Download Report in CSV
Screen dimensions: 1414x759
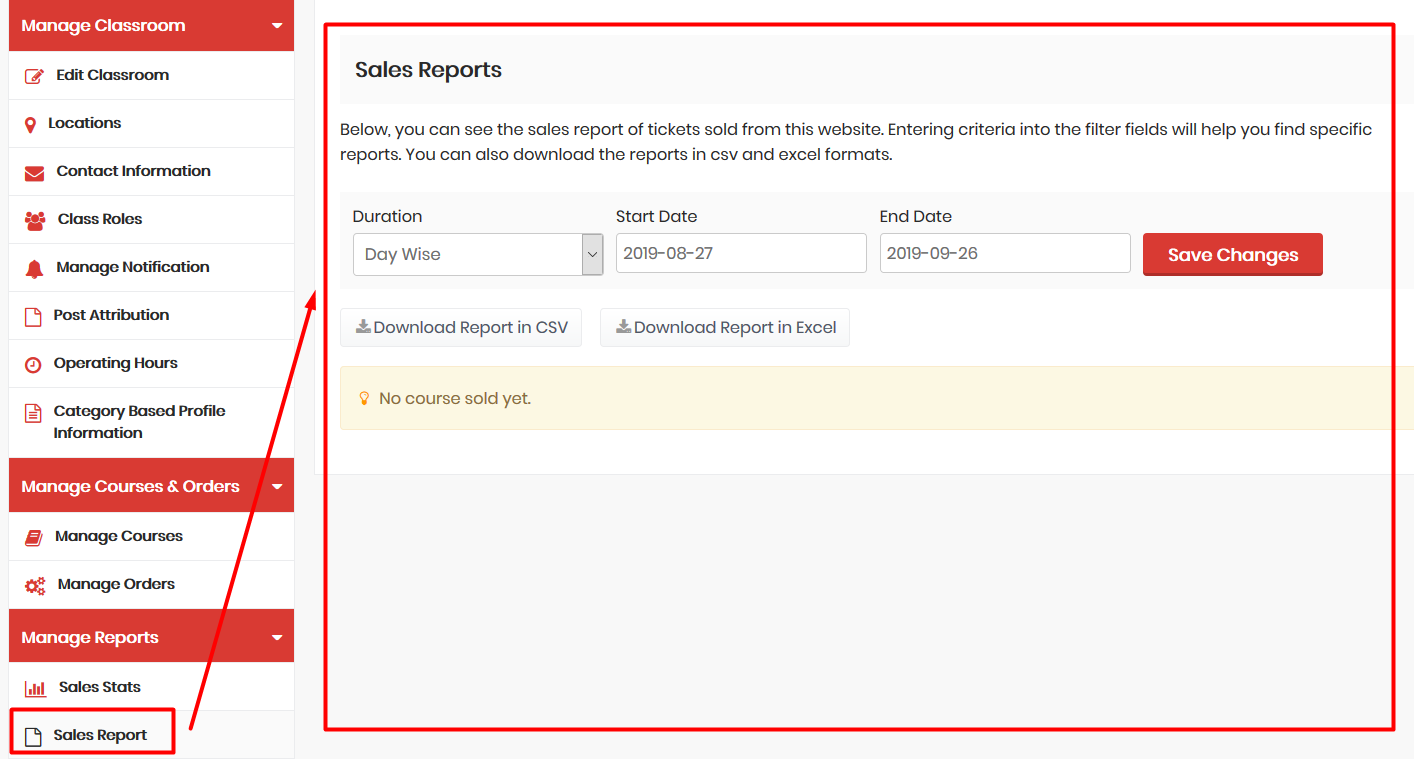(461, 327)
